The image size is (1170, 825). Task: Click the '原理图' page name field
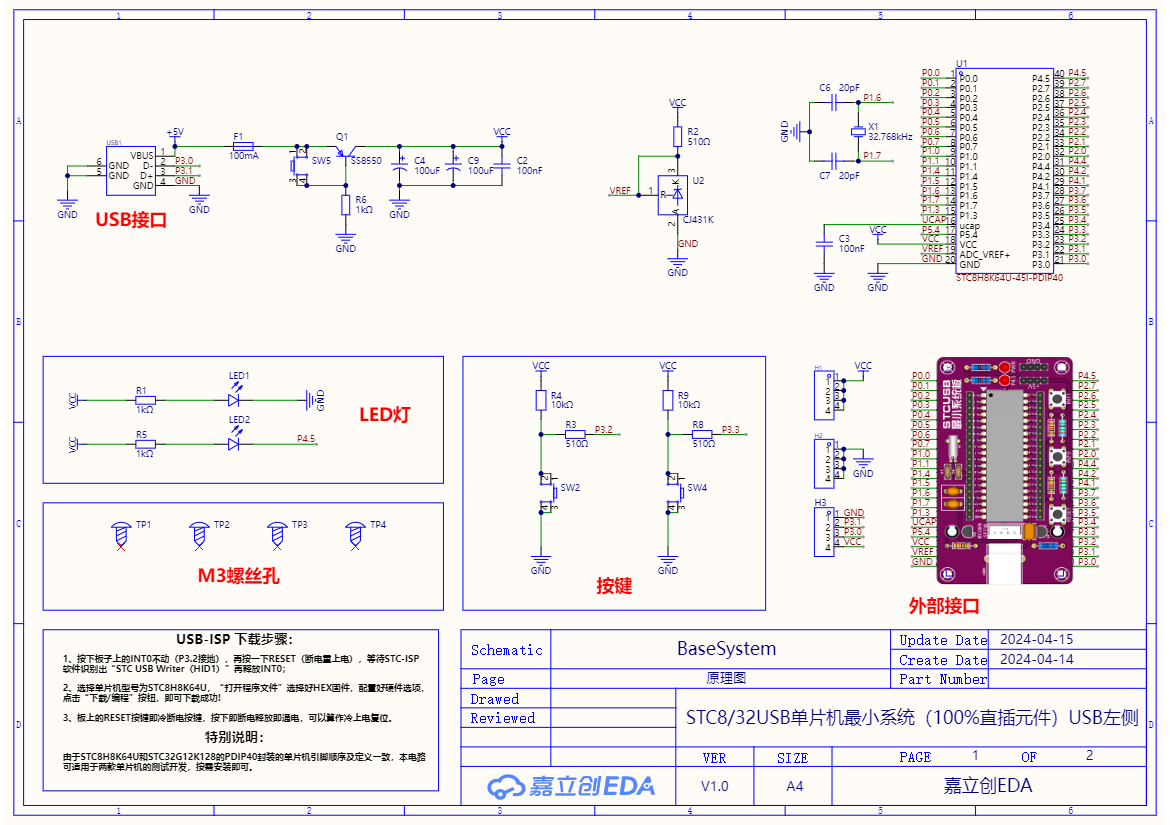[726, 678]
